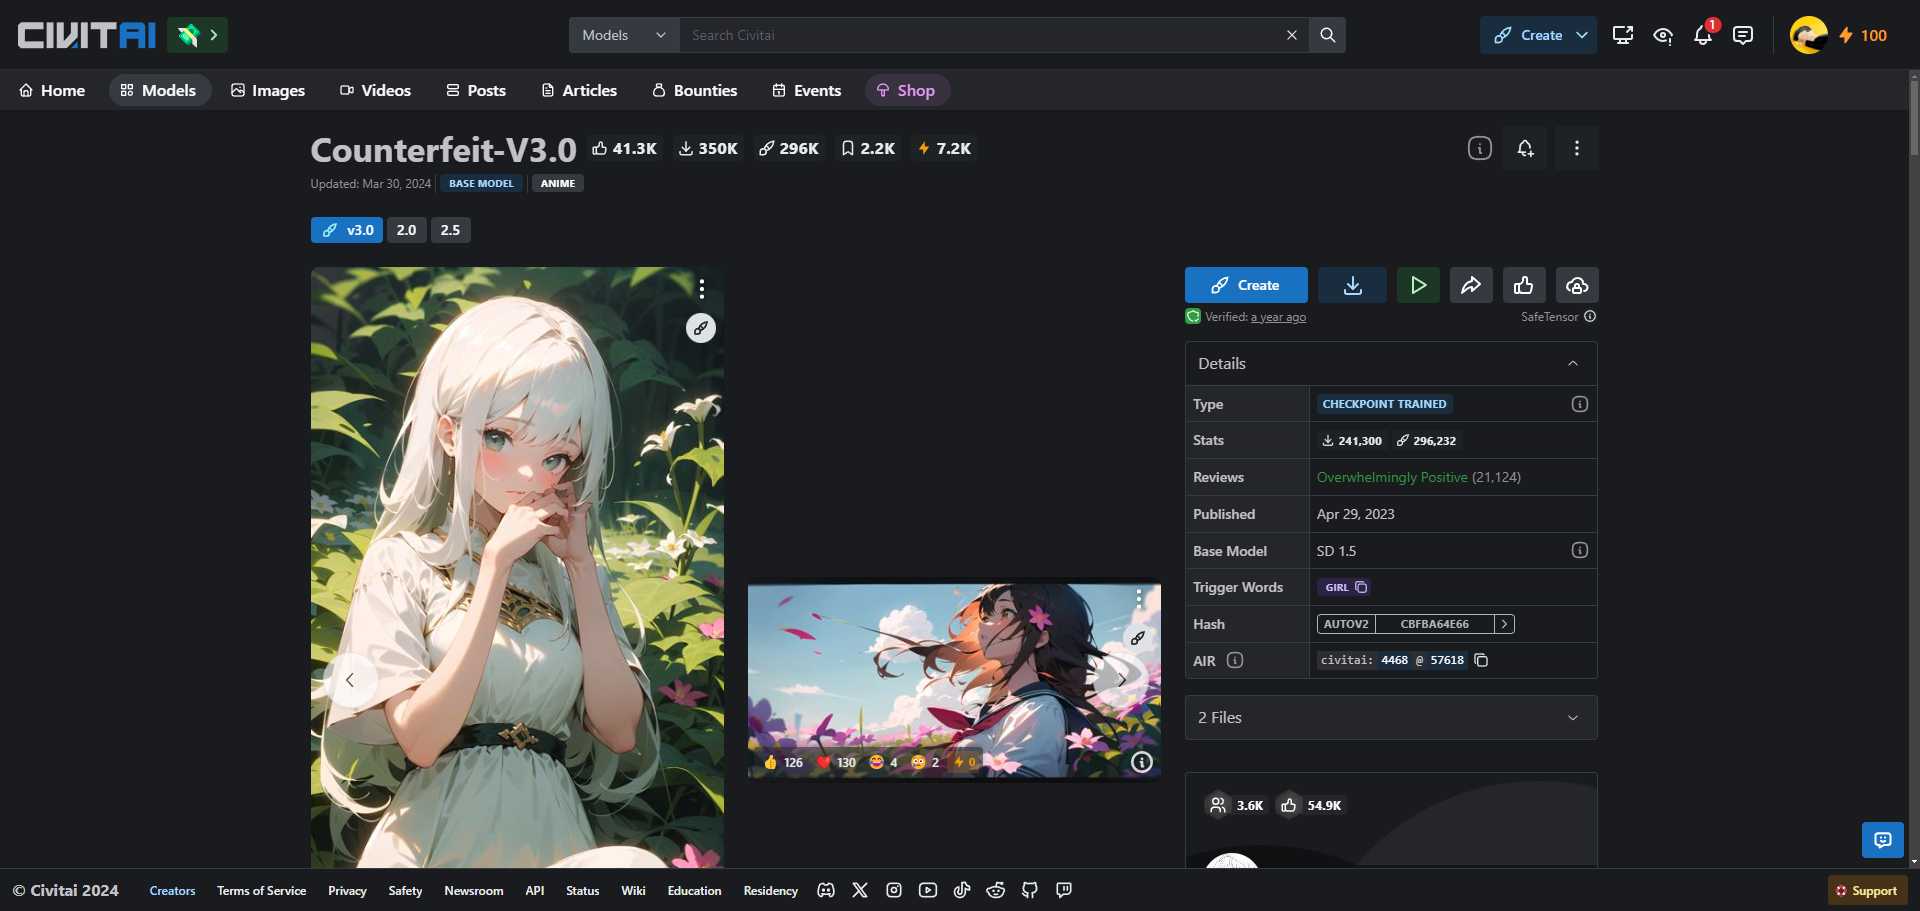Image resolution: width=1920 pixels, height=911 pixels.
Task: Switch to the Images tab
Action: coord(268,90)
